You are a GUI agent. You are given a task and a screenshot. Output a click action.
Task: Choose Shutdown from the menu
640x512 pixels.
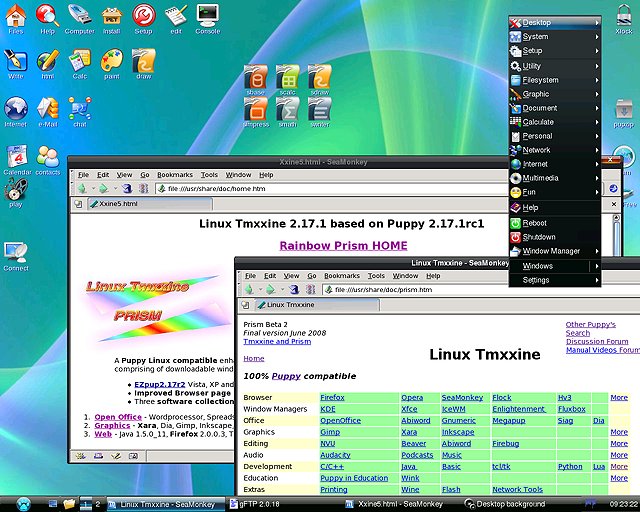click(x=555, y=237)
